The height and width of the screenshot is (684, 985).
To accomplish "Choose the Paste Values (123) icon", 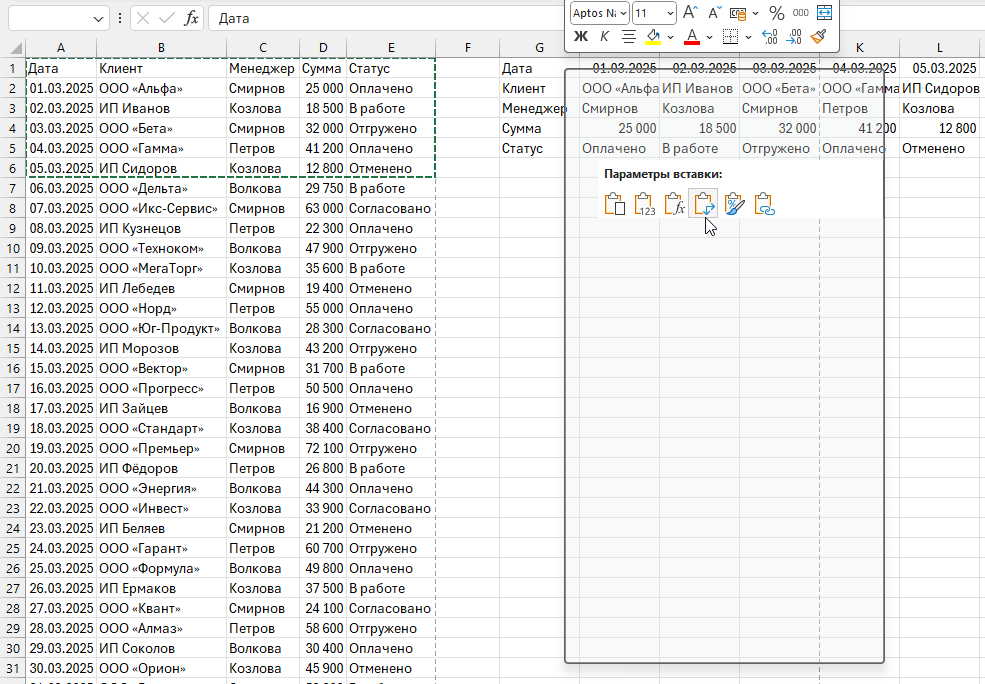I will (x=645, y=204).
